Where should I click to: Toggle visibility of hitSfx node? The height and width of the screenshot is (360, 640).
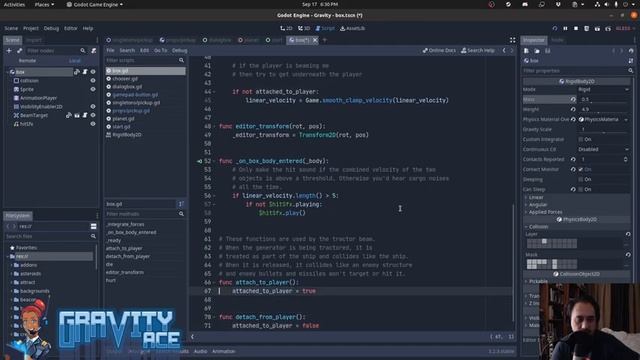tap(93, 124)
